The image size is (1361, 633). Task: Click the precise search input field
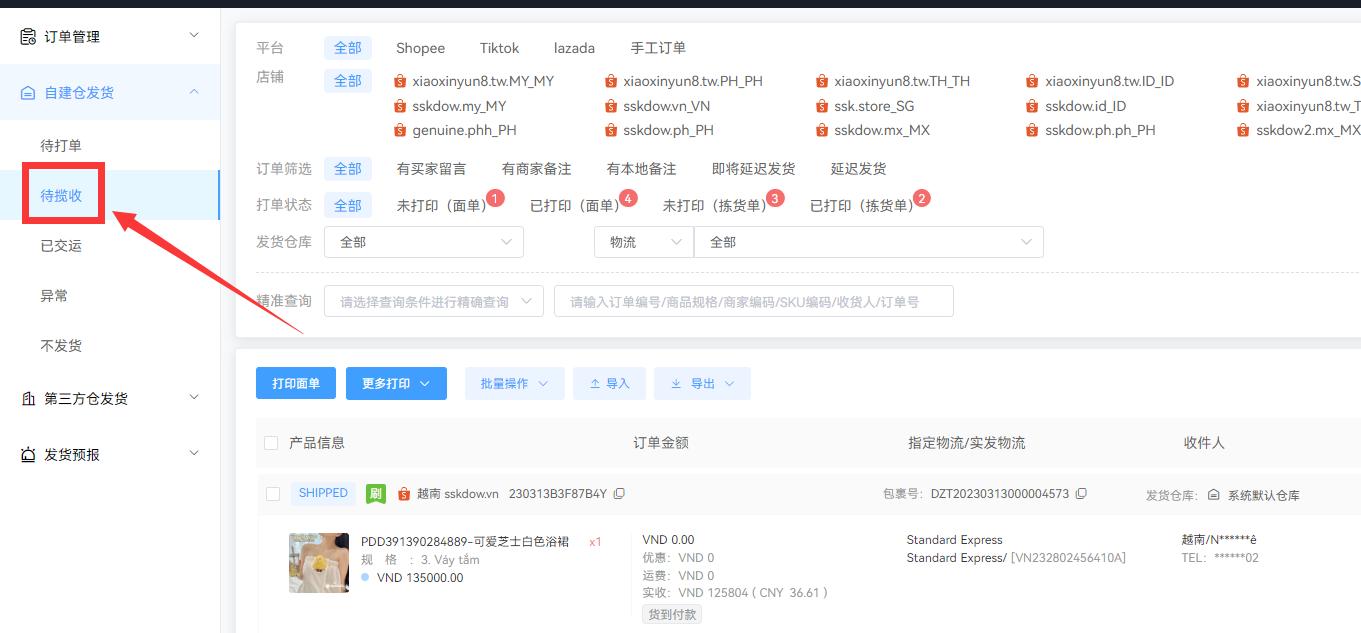pyautogui.click(x=750, y=300)
